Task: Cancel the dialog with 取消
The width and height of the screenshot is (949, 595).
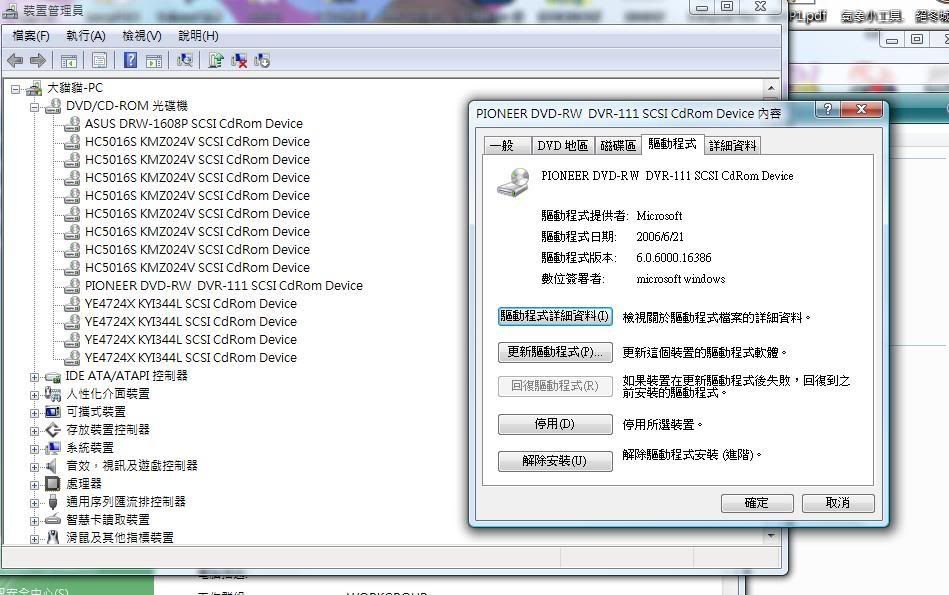Action: click(x=838, y=502)
